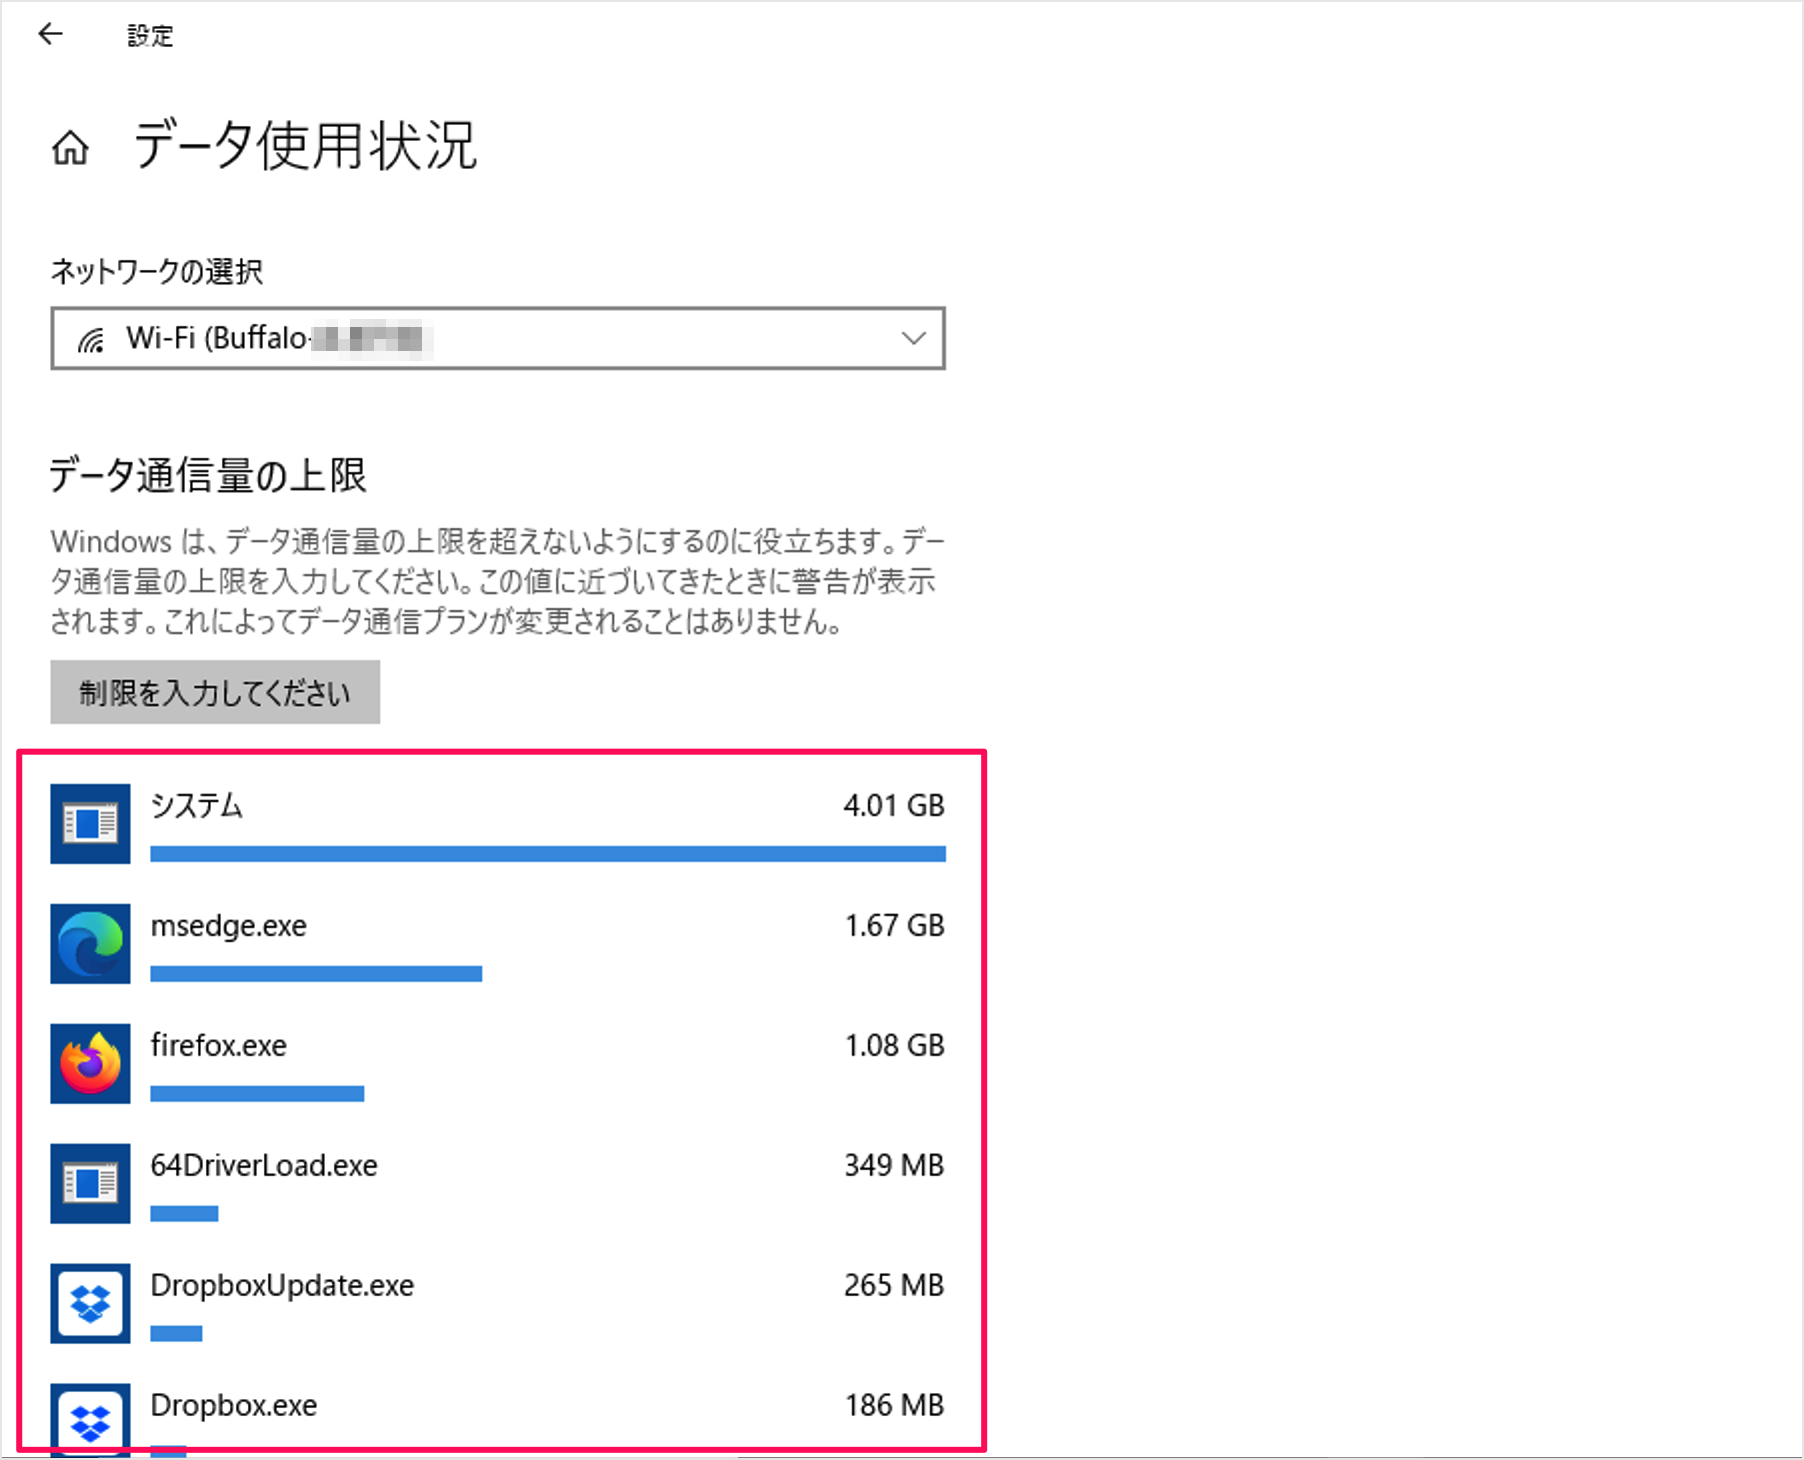Click the 64DriverLoad.exe icon
The height and width of the screenshot is (1460, 1804).
[x=90, y=1183]
